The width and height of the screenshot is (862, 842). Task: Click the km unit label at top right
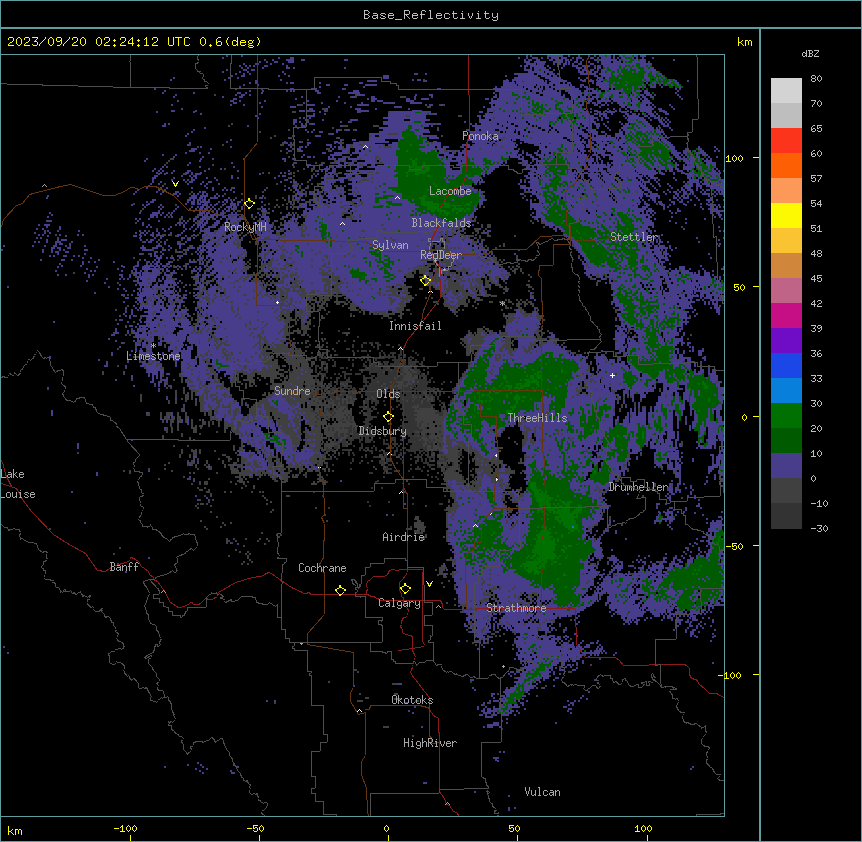744,42
